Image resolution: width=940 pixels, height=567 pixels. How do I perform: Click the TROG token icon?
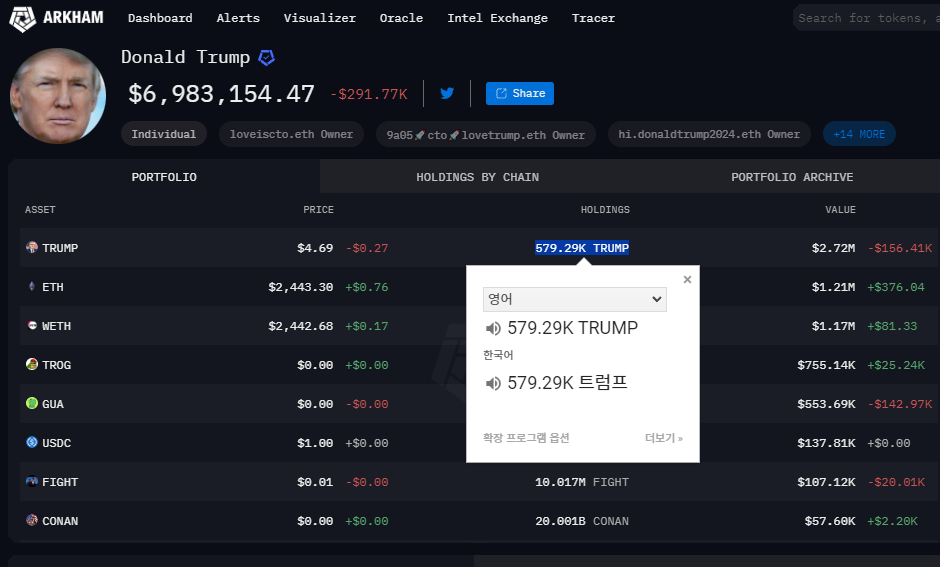point(32,364)
